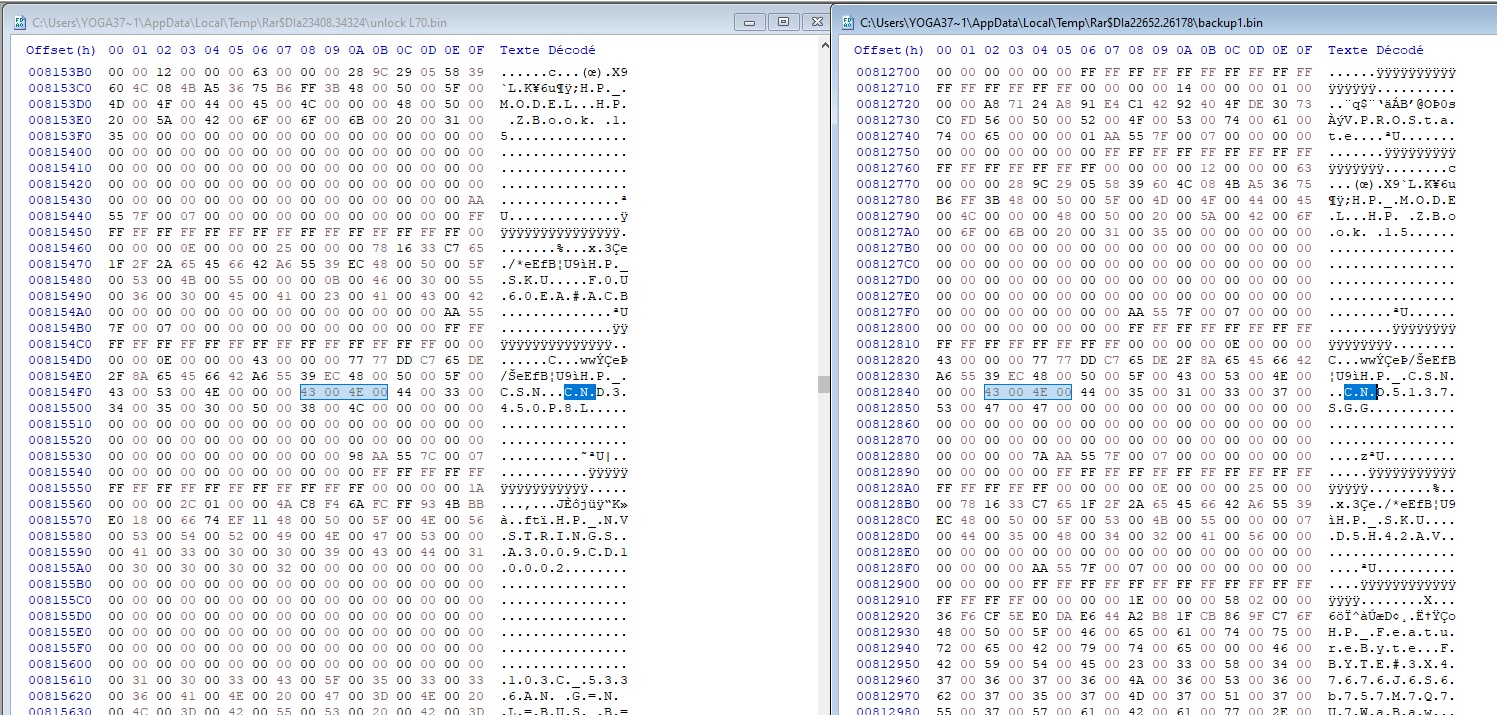
Task: Click highlighted 'C.N.' decoded text in unlock L70.bin
Action: pyautogui.click(x=580, y=392)
